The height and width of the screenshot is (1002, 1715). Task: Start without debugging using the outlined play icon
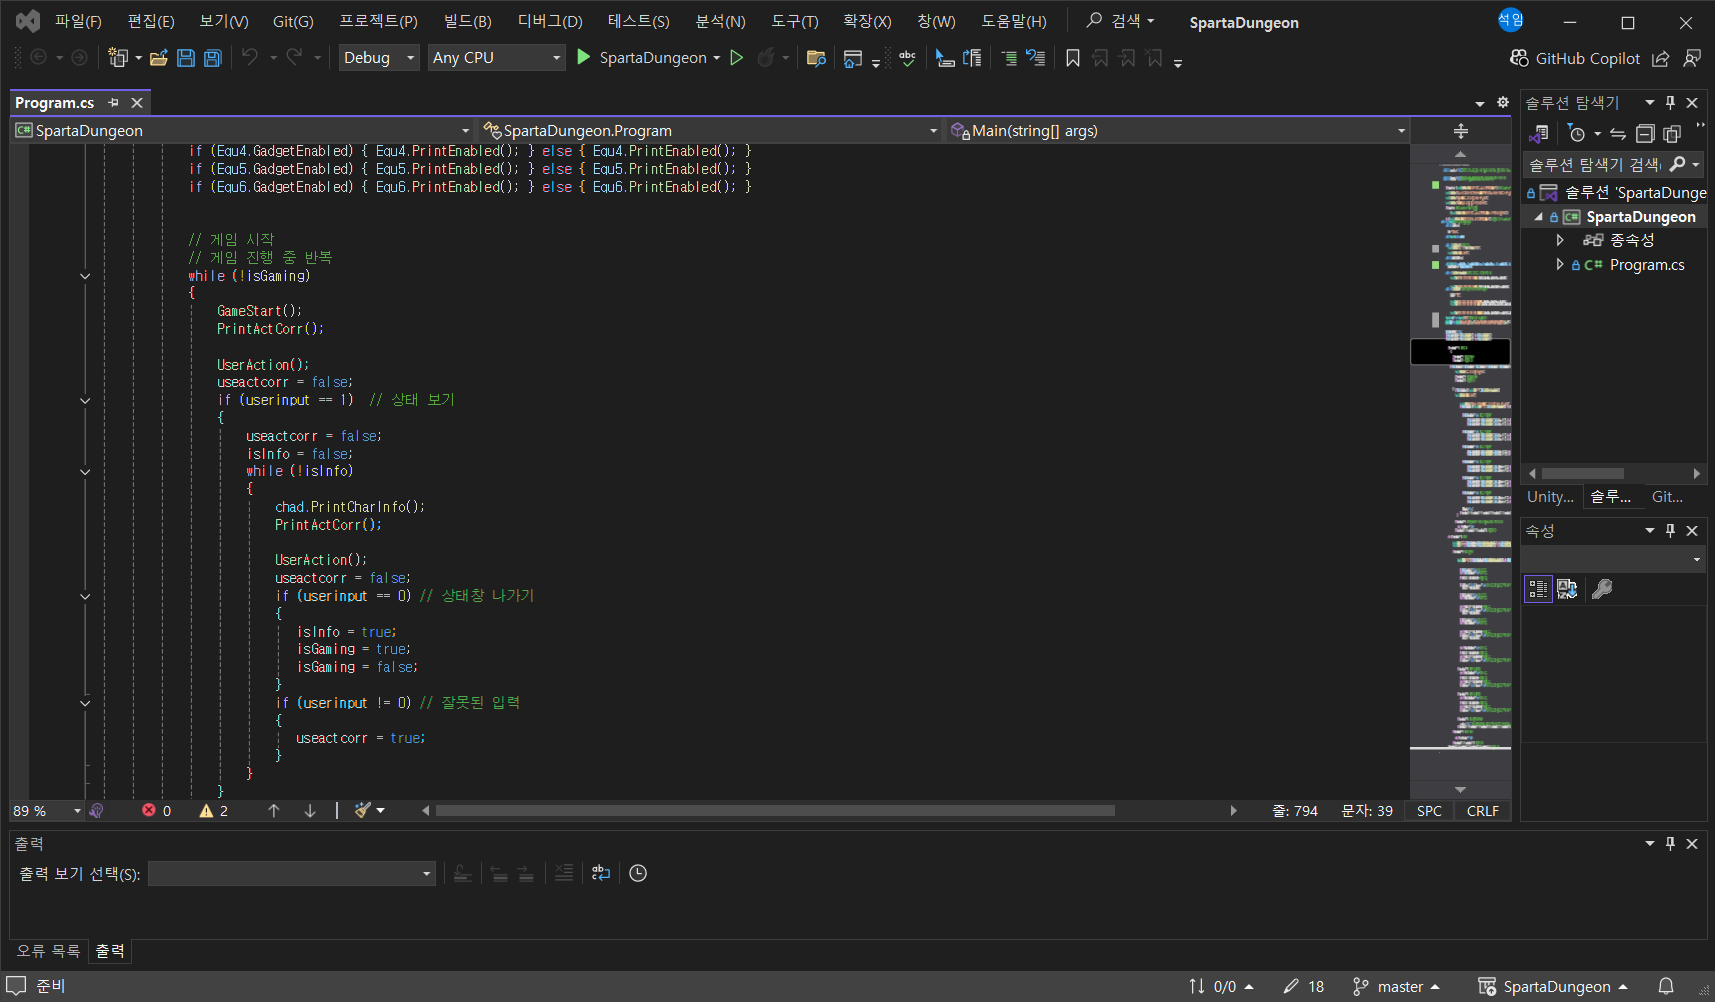pos(737,58)
